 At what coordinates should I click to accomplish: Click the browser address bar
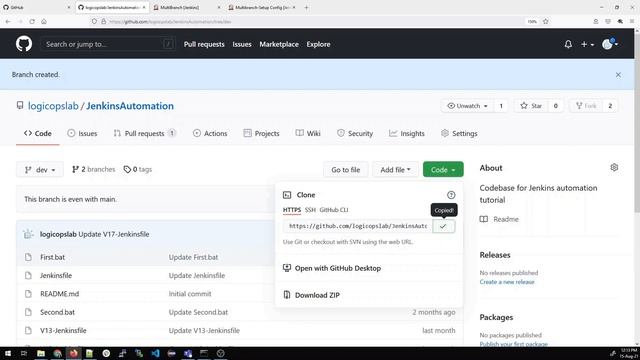(x=306, y=21)
